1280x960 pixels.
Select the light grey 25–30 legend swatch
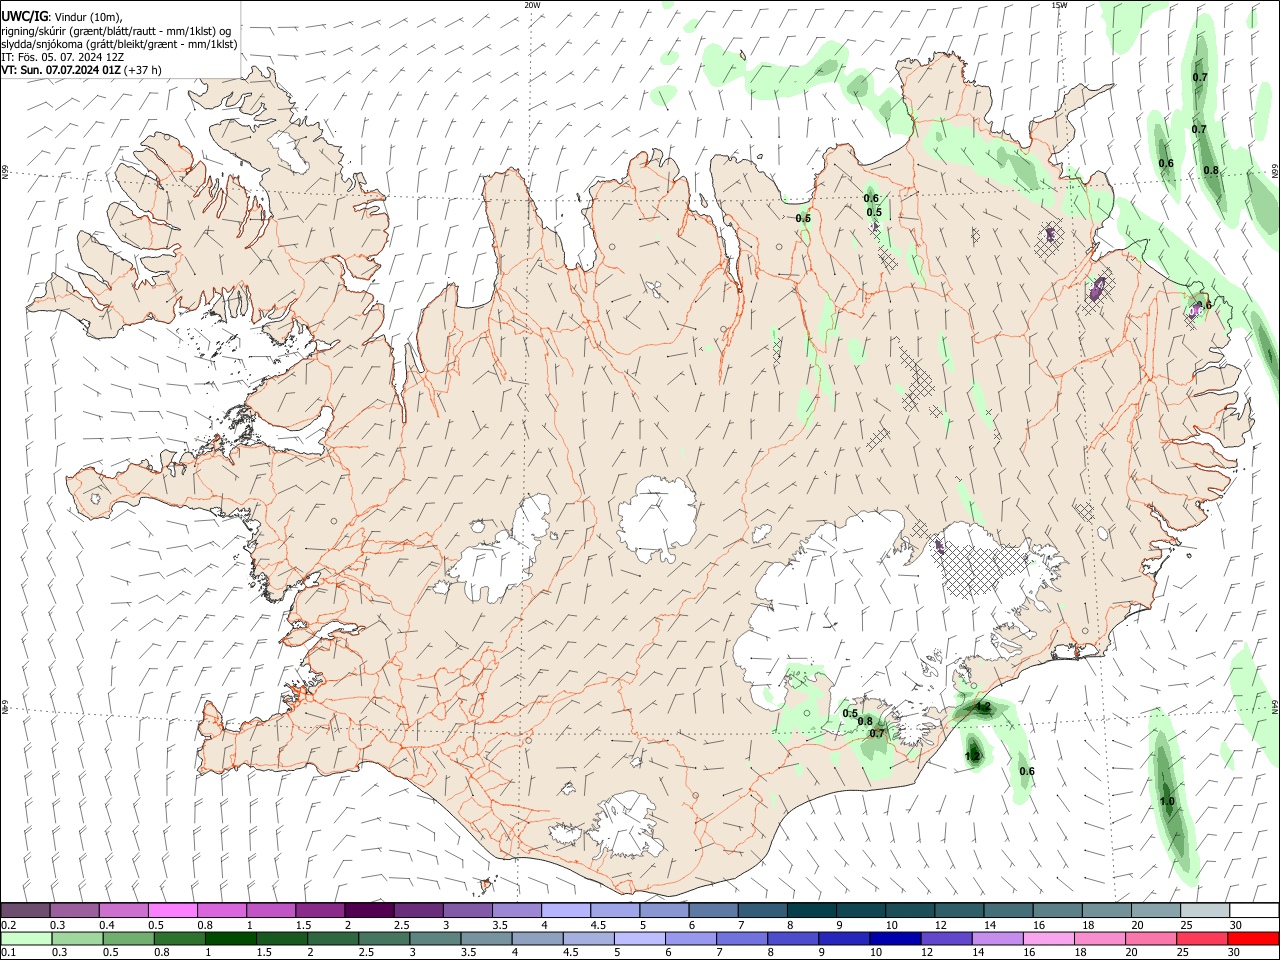tap(1205, 910)
